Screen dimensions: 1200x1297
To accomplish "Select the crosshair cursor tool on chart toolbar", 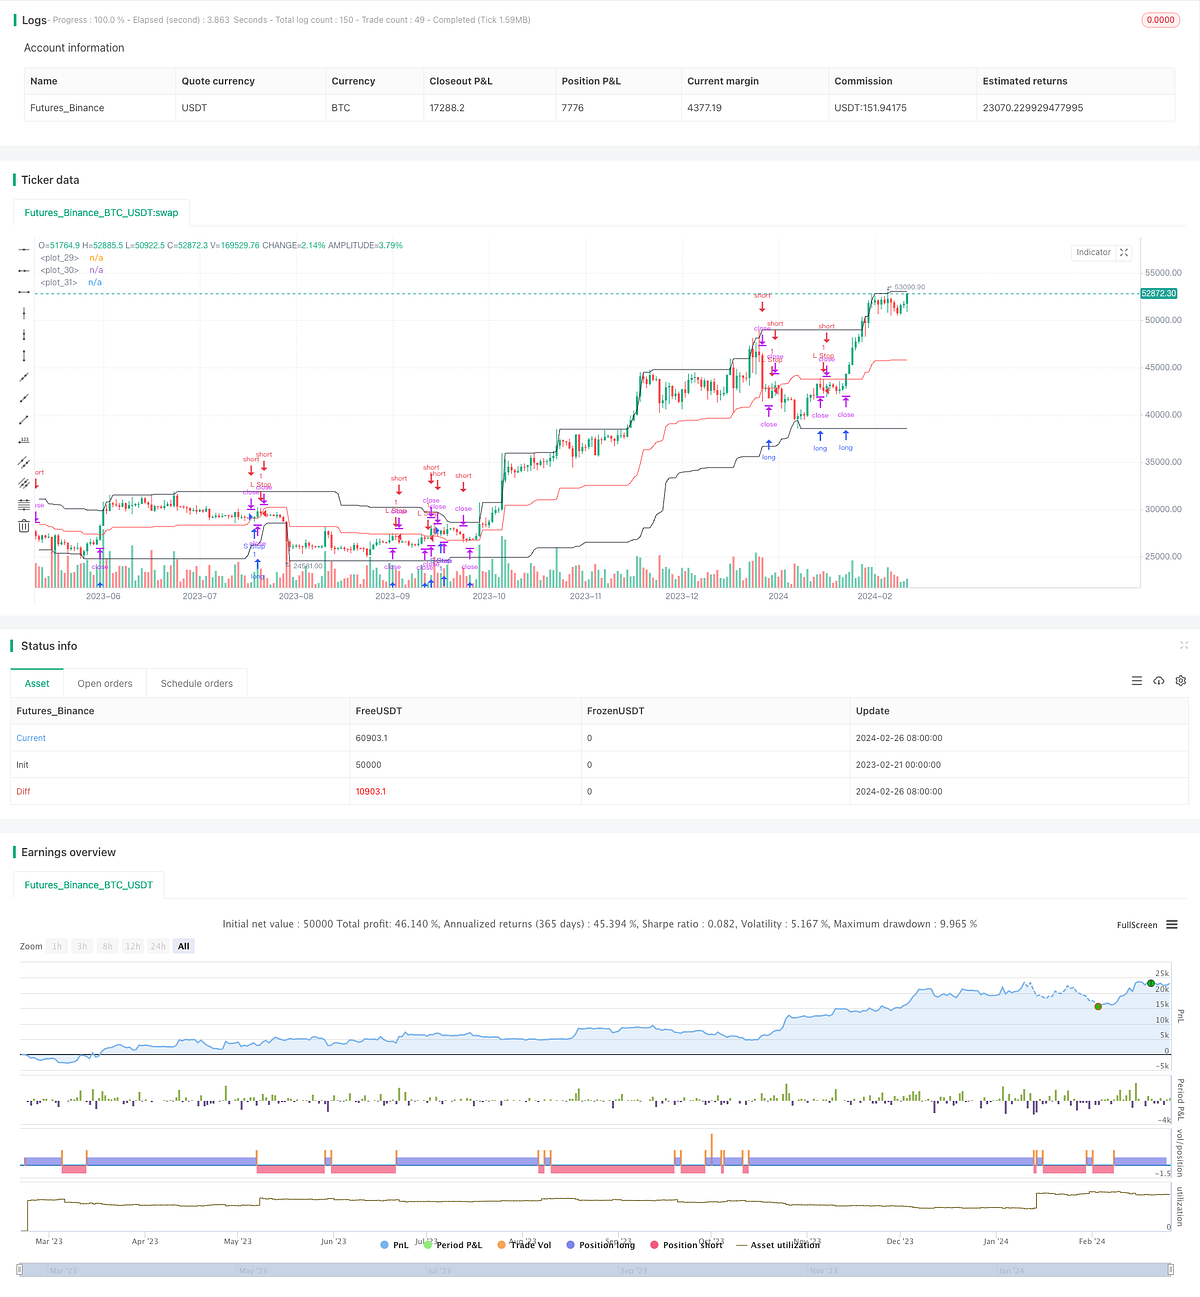I will click(x=23, y=250).
